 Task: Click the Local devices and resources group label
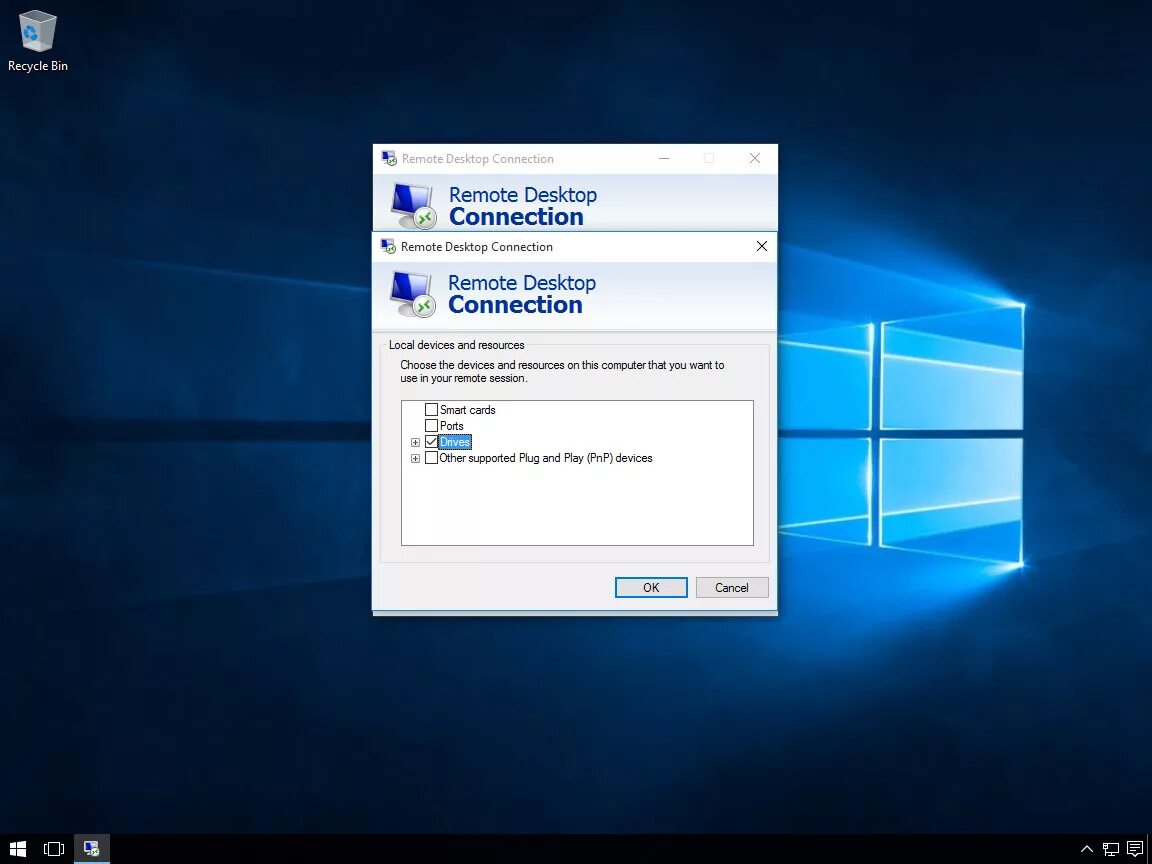[x=456, y=345]
